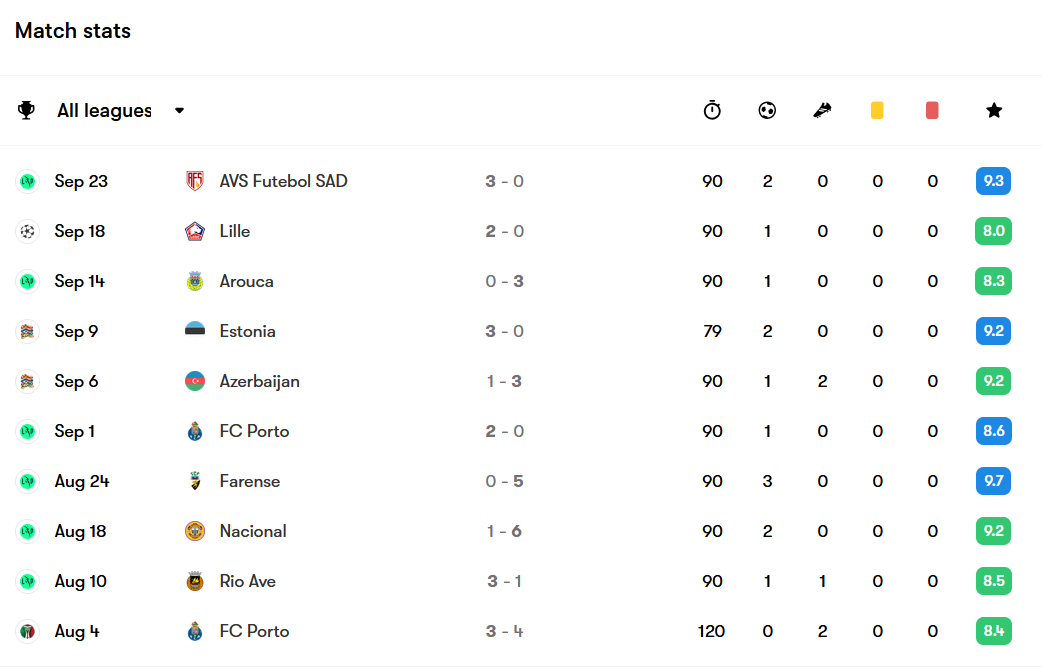Click the Champions League icon on Sep 18 row
This screenshot has width=1042, height=668.
coord(27,231)
